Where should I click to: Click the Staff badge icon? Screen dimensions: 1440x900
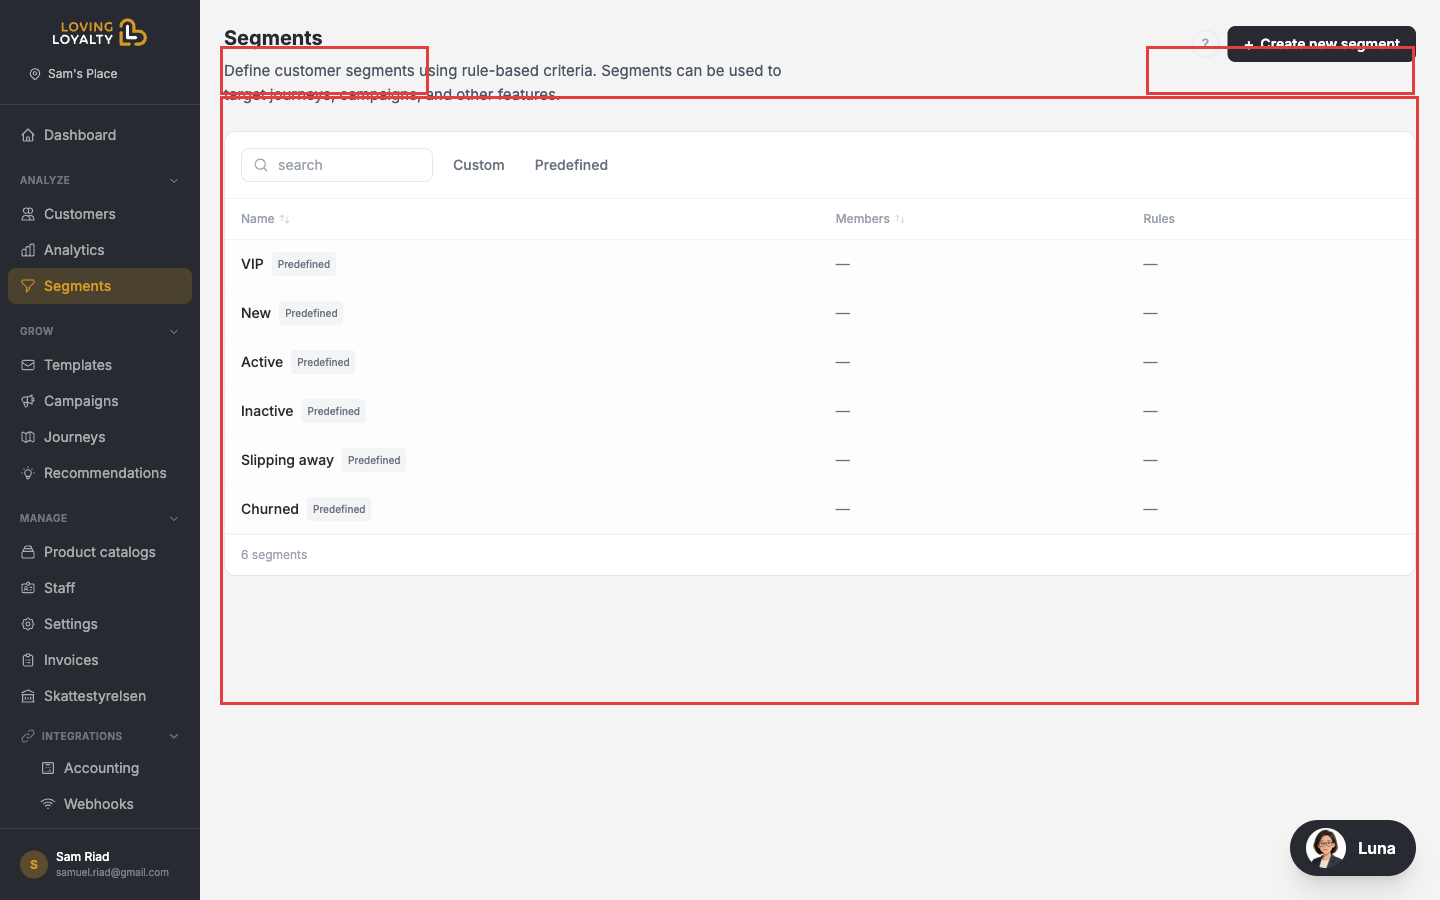coord(28,588)
